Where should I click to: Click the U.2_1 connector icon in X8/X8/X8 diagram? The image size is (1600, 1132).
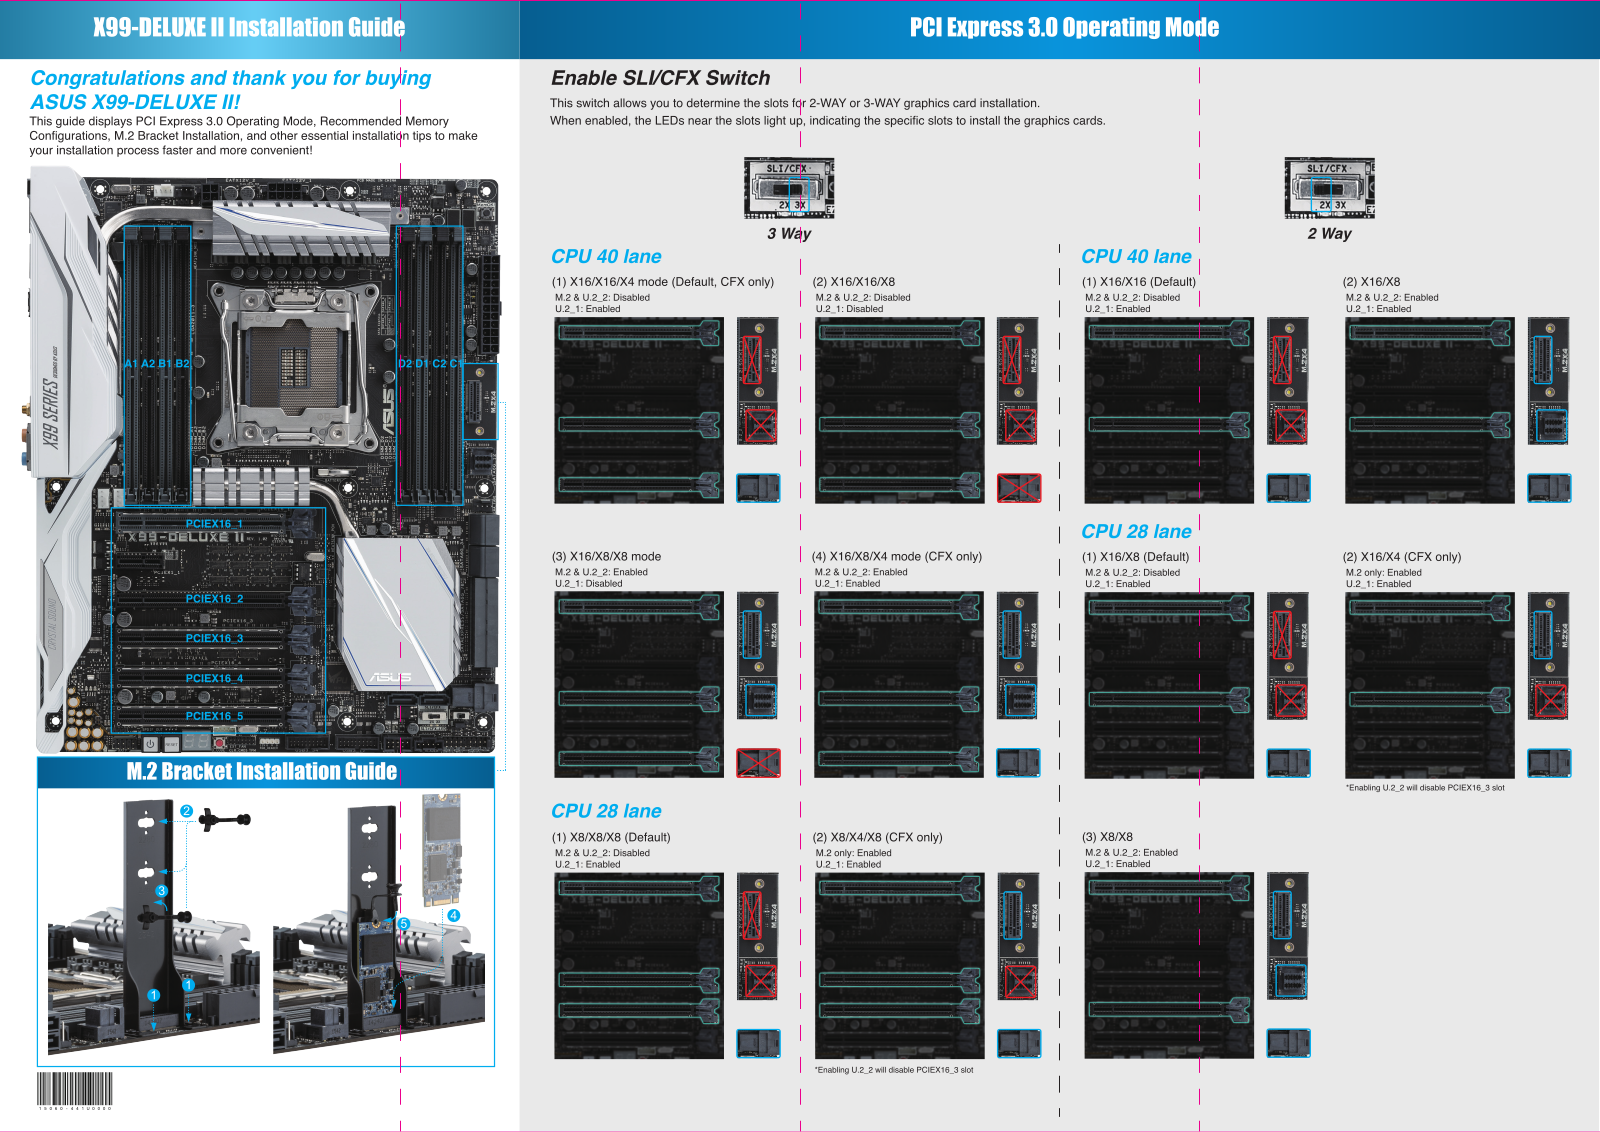click(758, 1043)
